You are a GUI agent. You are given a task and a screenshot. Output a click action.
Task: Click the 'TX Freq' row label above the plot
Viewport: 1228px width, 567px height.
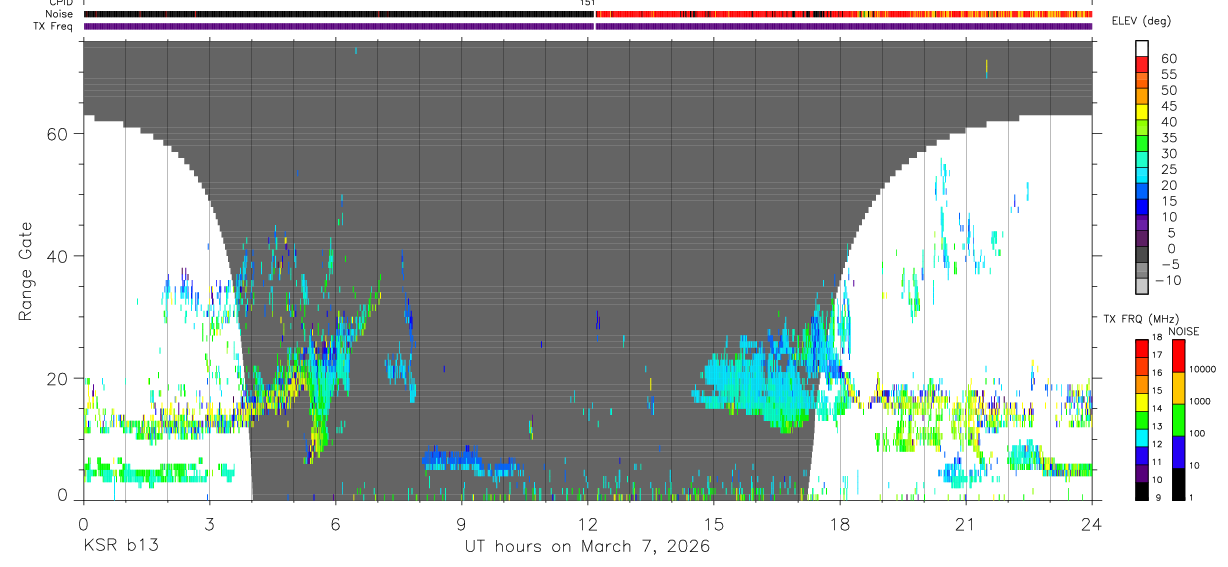pos(54,26)
